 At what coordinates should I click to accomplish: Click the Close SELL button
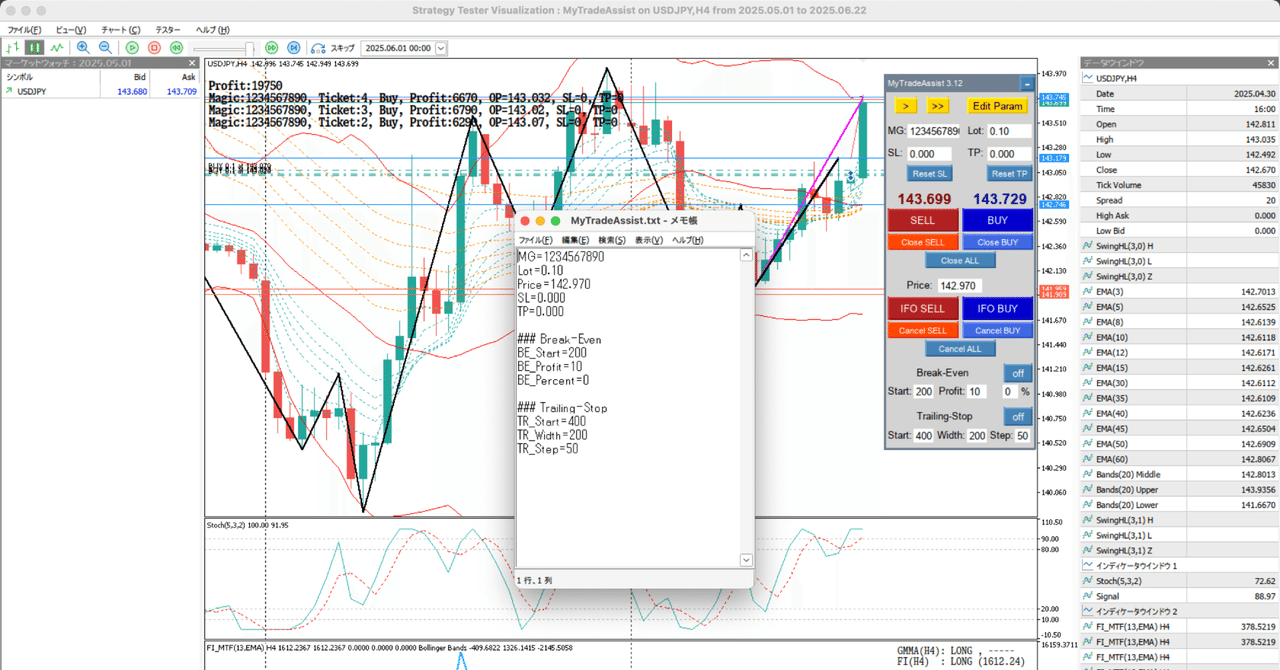tap(922, 242)
